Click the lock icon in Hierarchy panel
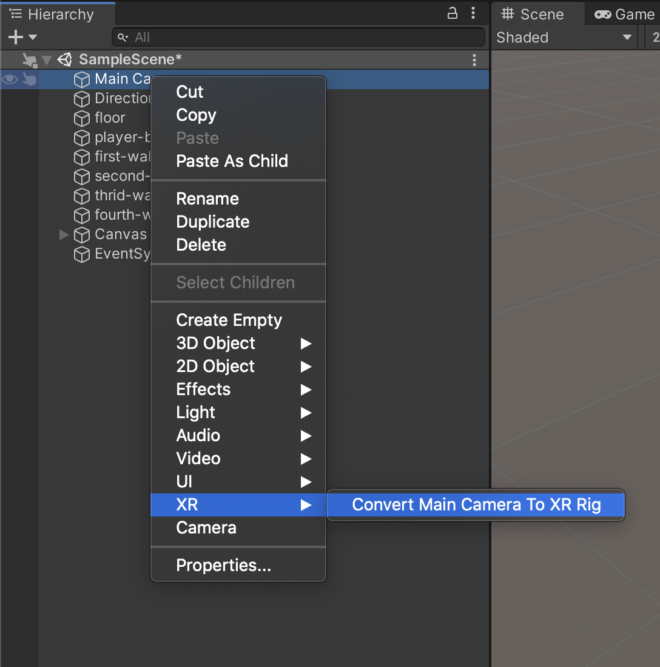The image size is (660, 667). tap(452, 14)
